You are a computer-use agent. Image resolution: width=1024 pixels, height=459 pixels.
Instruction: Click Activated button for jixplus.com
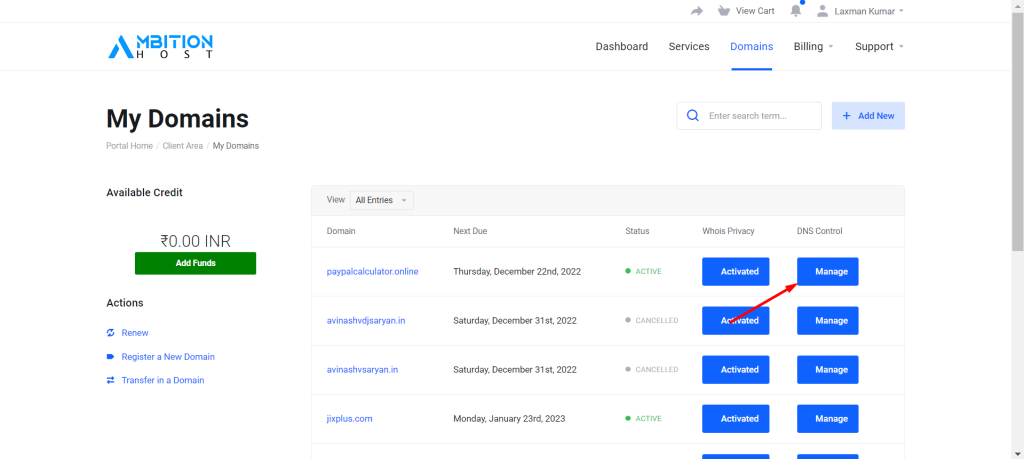pos(735,419)
